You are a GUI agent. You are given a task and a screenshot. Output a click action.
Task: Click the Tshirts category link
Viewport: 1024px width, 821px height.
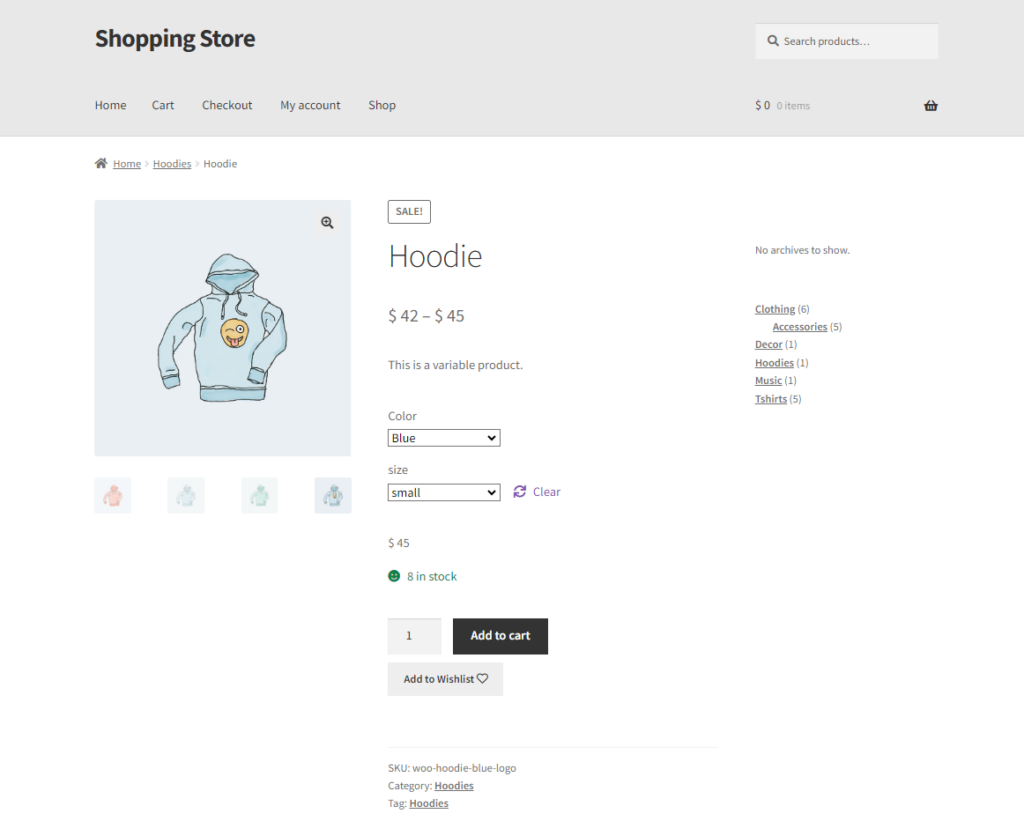point(771,398)
